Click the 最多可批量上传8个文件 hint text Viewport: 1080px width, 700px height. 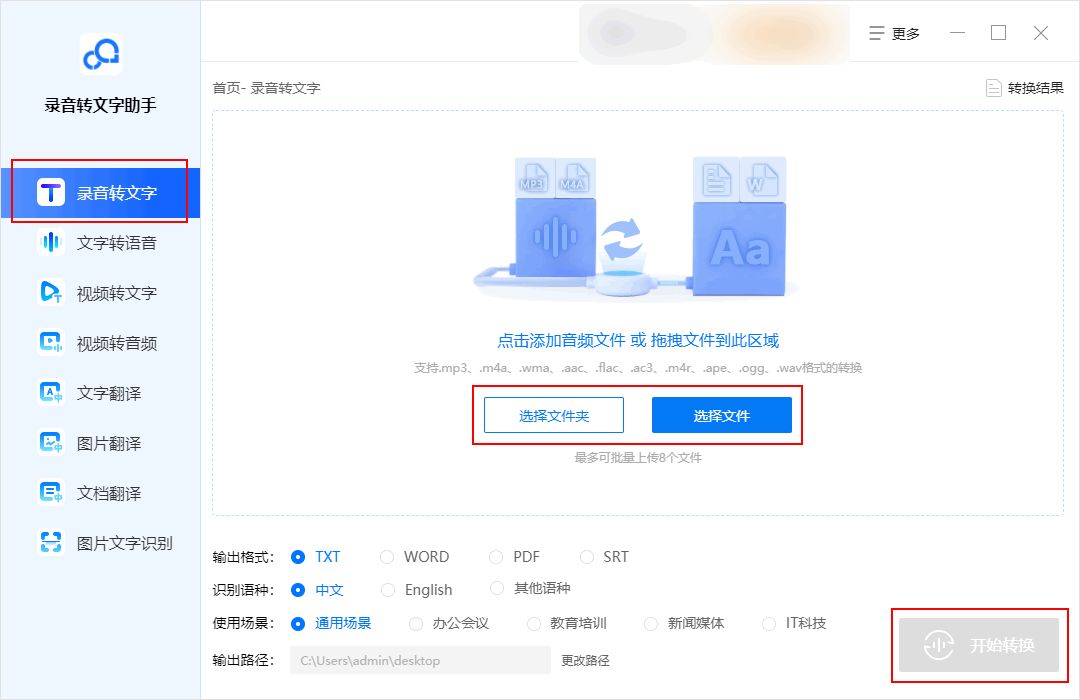pos(638,457)
